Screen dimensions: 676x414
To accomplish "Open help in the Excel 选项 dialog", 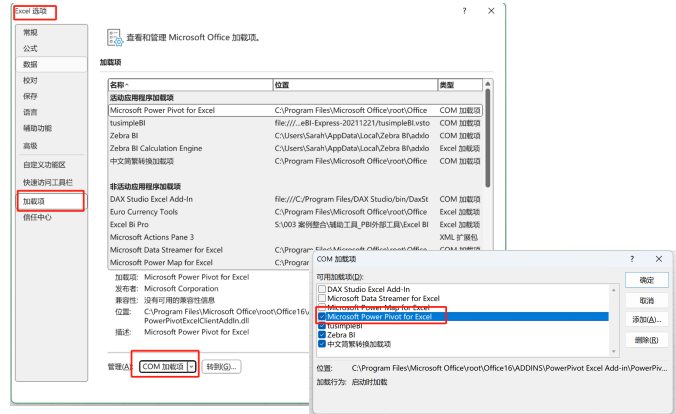I will pos(464,11).
